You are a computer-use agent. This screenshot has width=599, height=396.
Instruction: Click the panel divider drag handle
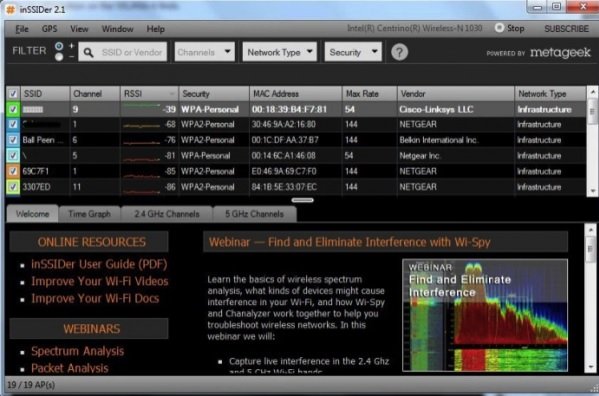pyautogui.click(x=303, y=200)
